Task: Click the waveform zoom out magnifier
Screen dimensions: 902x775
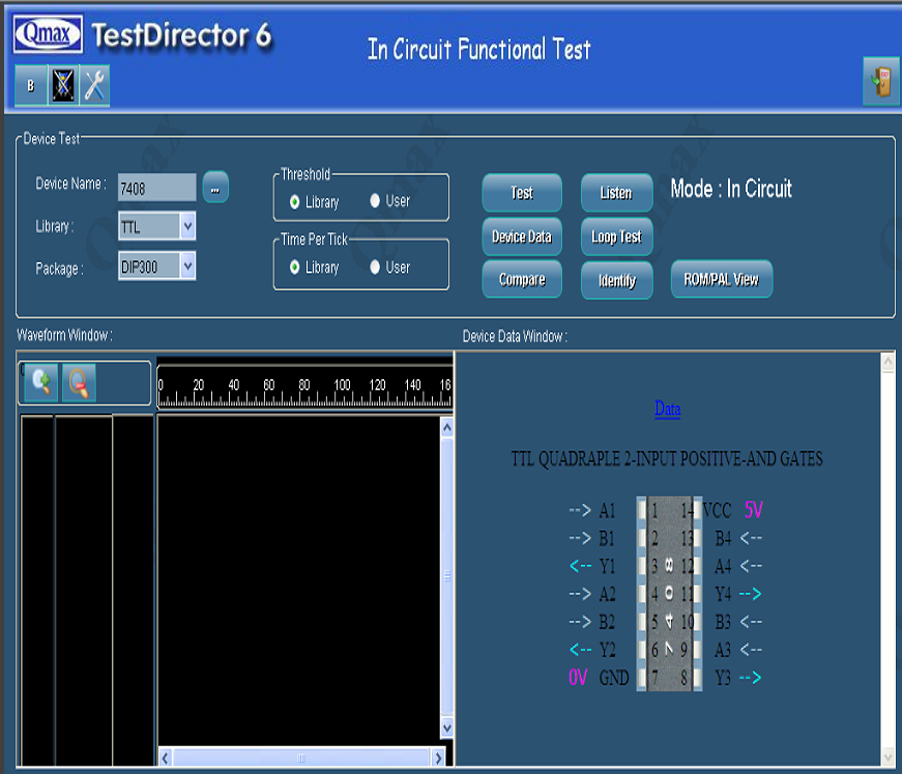Action: click(78, 382)
